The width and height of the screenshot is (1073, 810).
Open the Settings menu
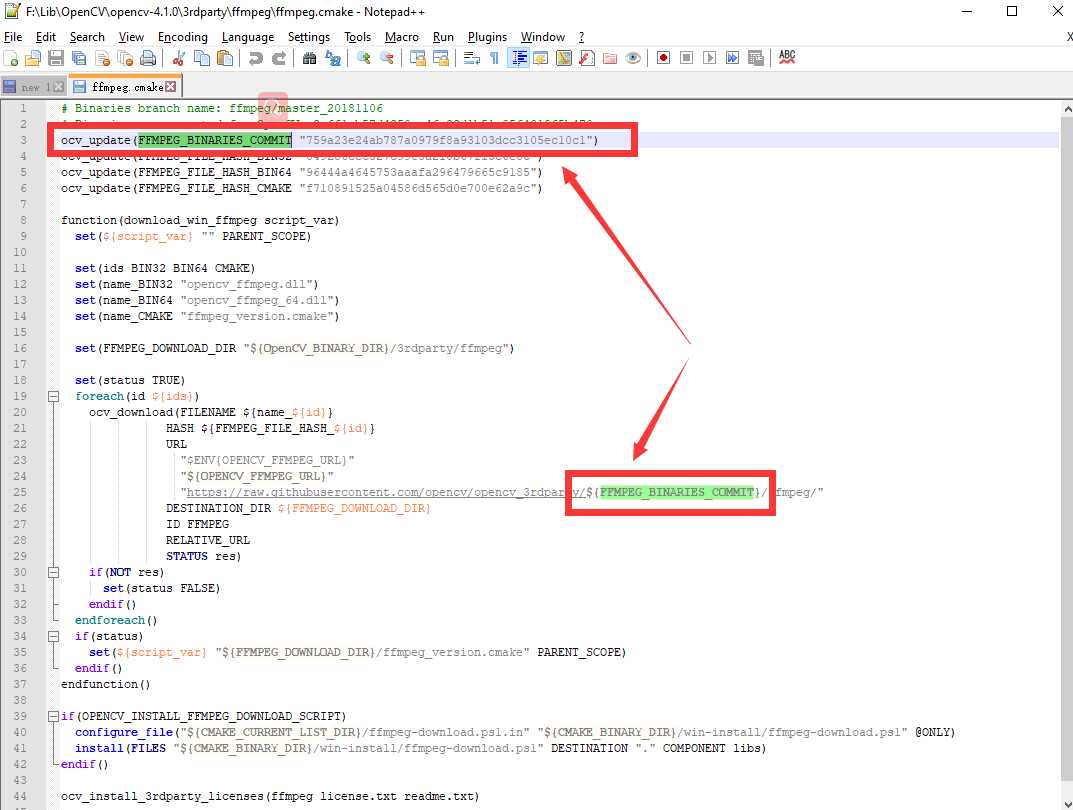[x=309, y=37]
